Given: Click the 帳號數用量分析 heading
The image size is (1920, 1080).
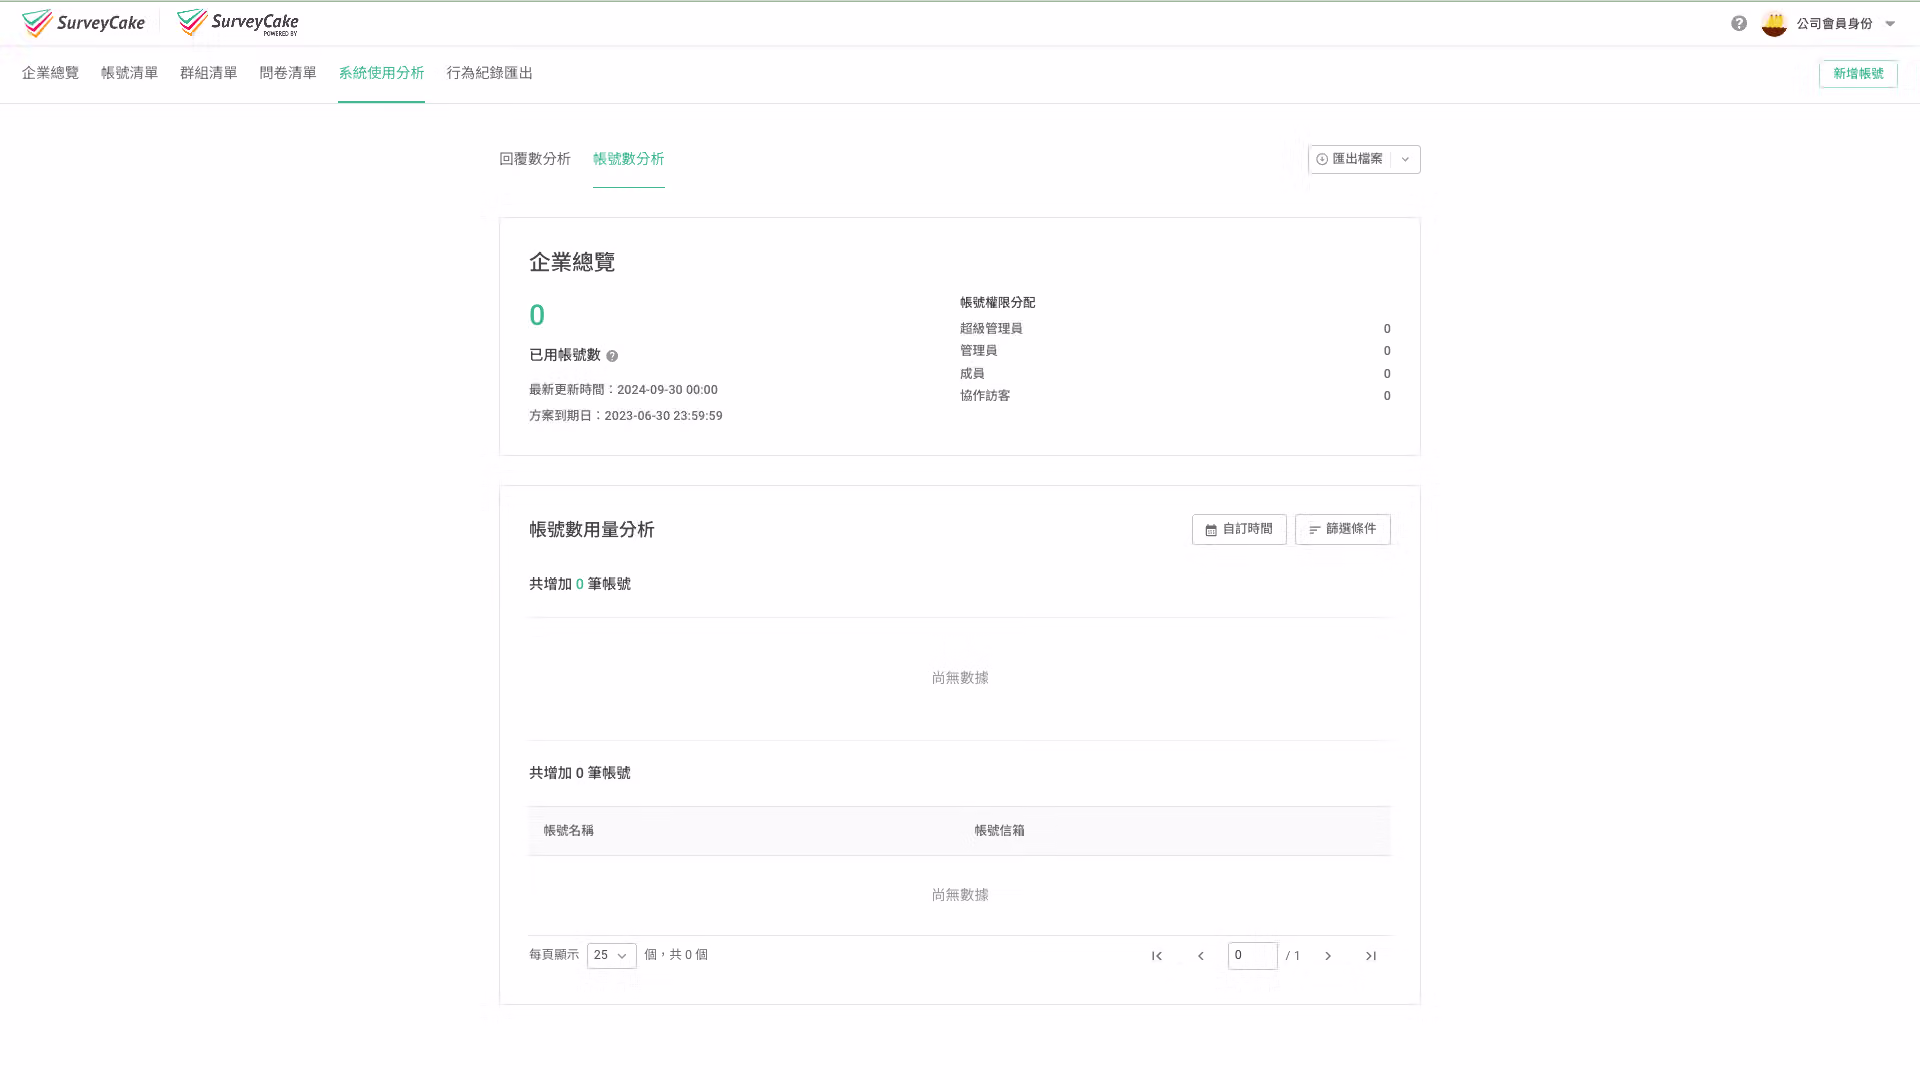Looking at the screenshot, I should click(591, 530).
